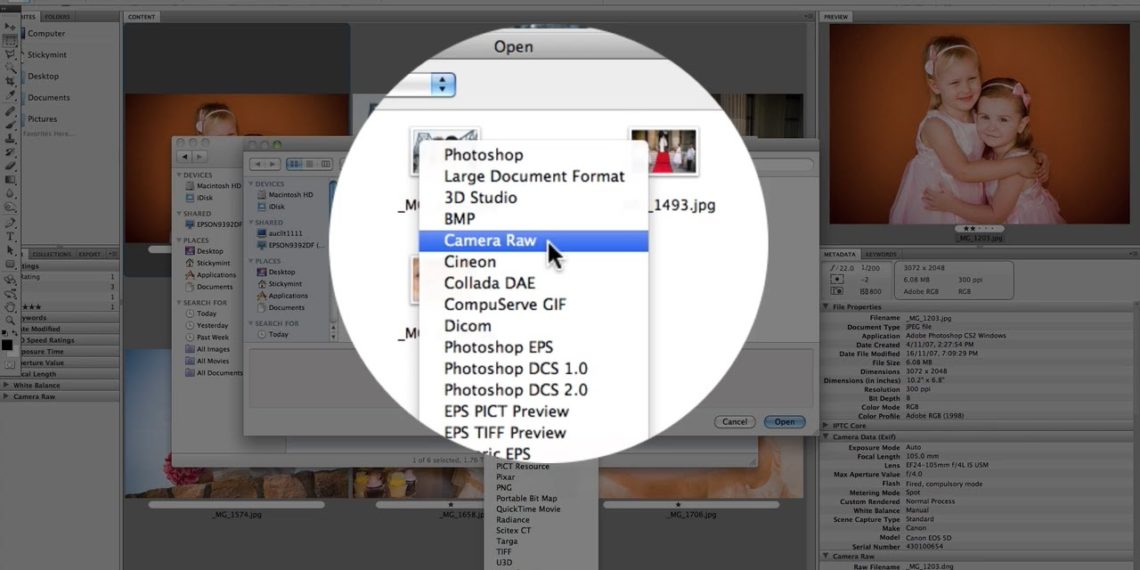Collapse the File Properties metadata section

point(826,307)
